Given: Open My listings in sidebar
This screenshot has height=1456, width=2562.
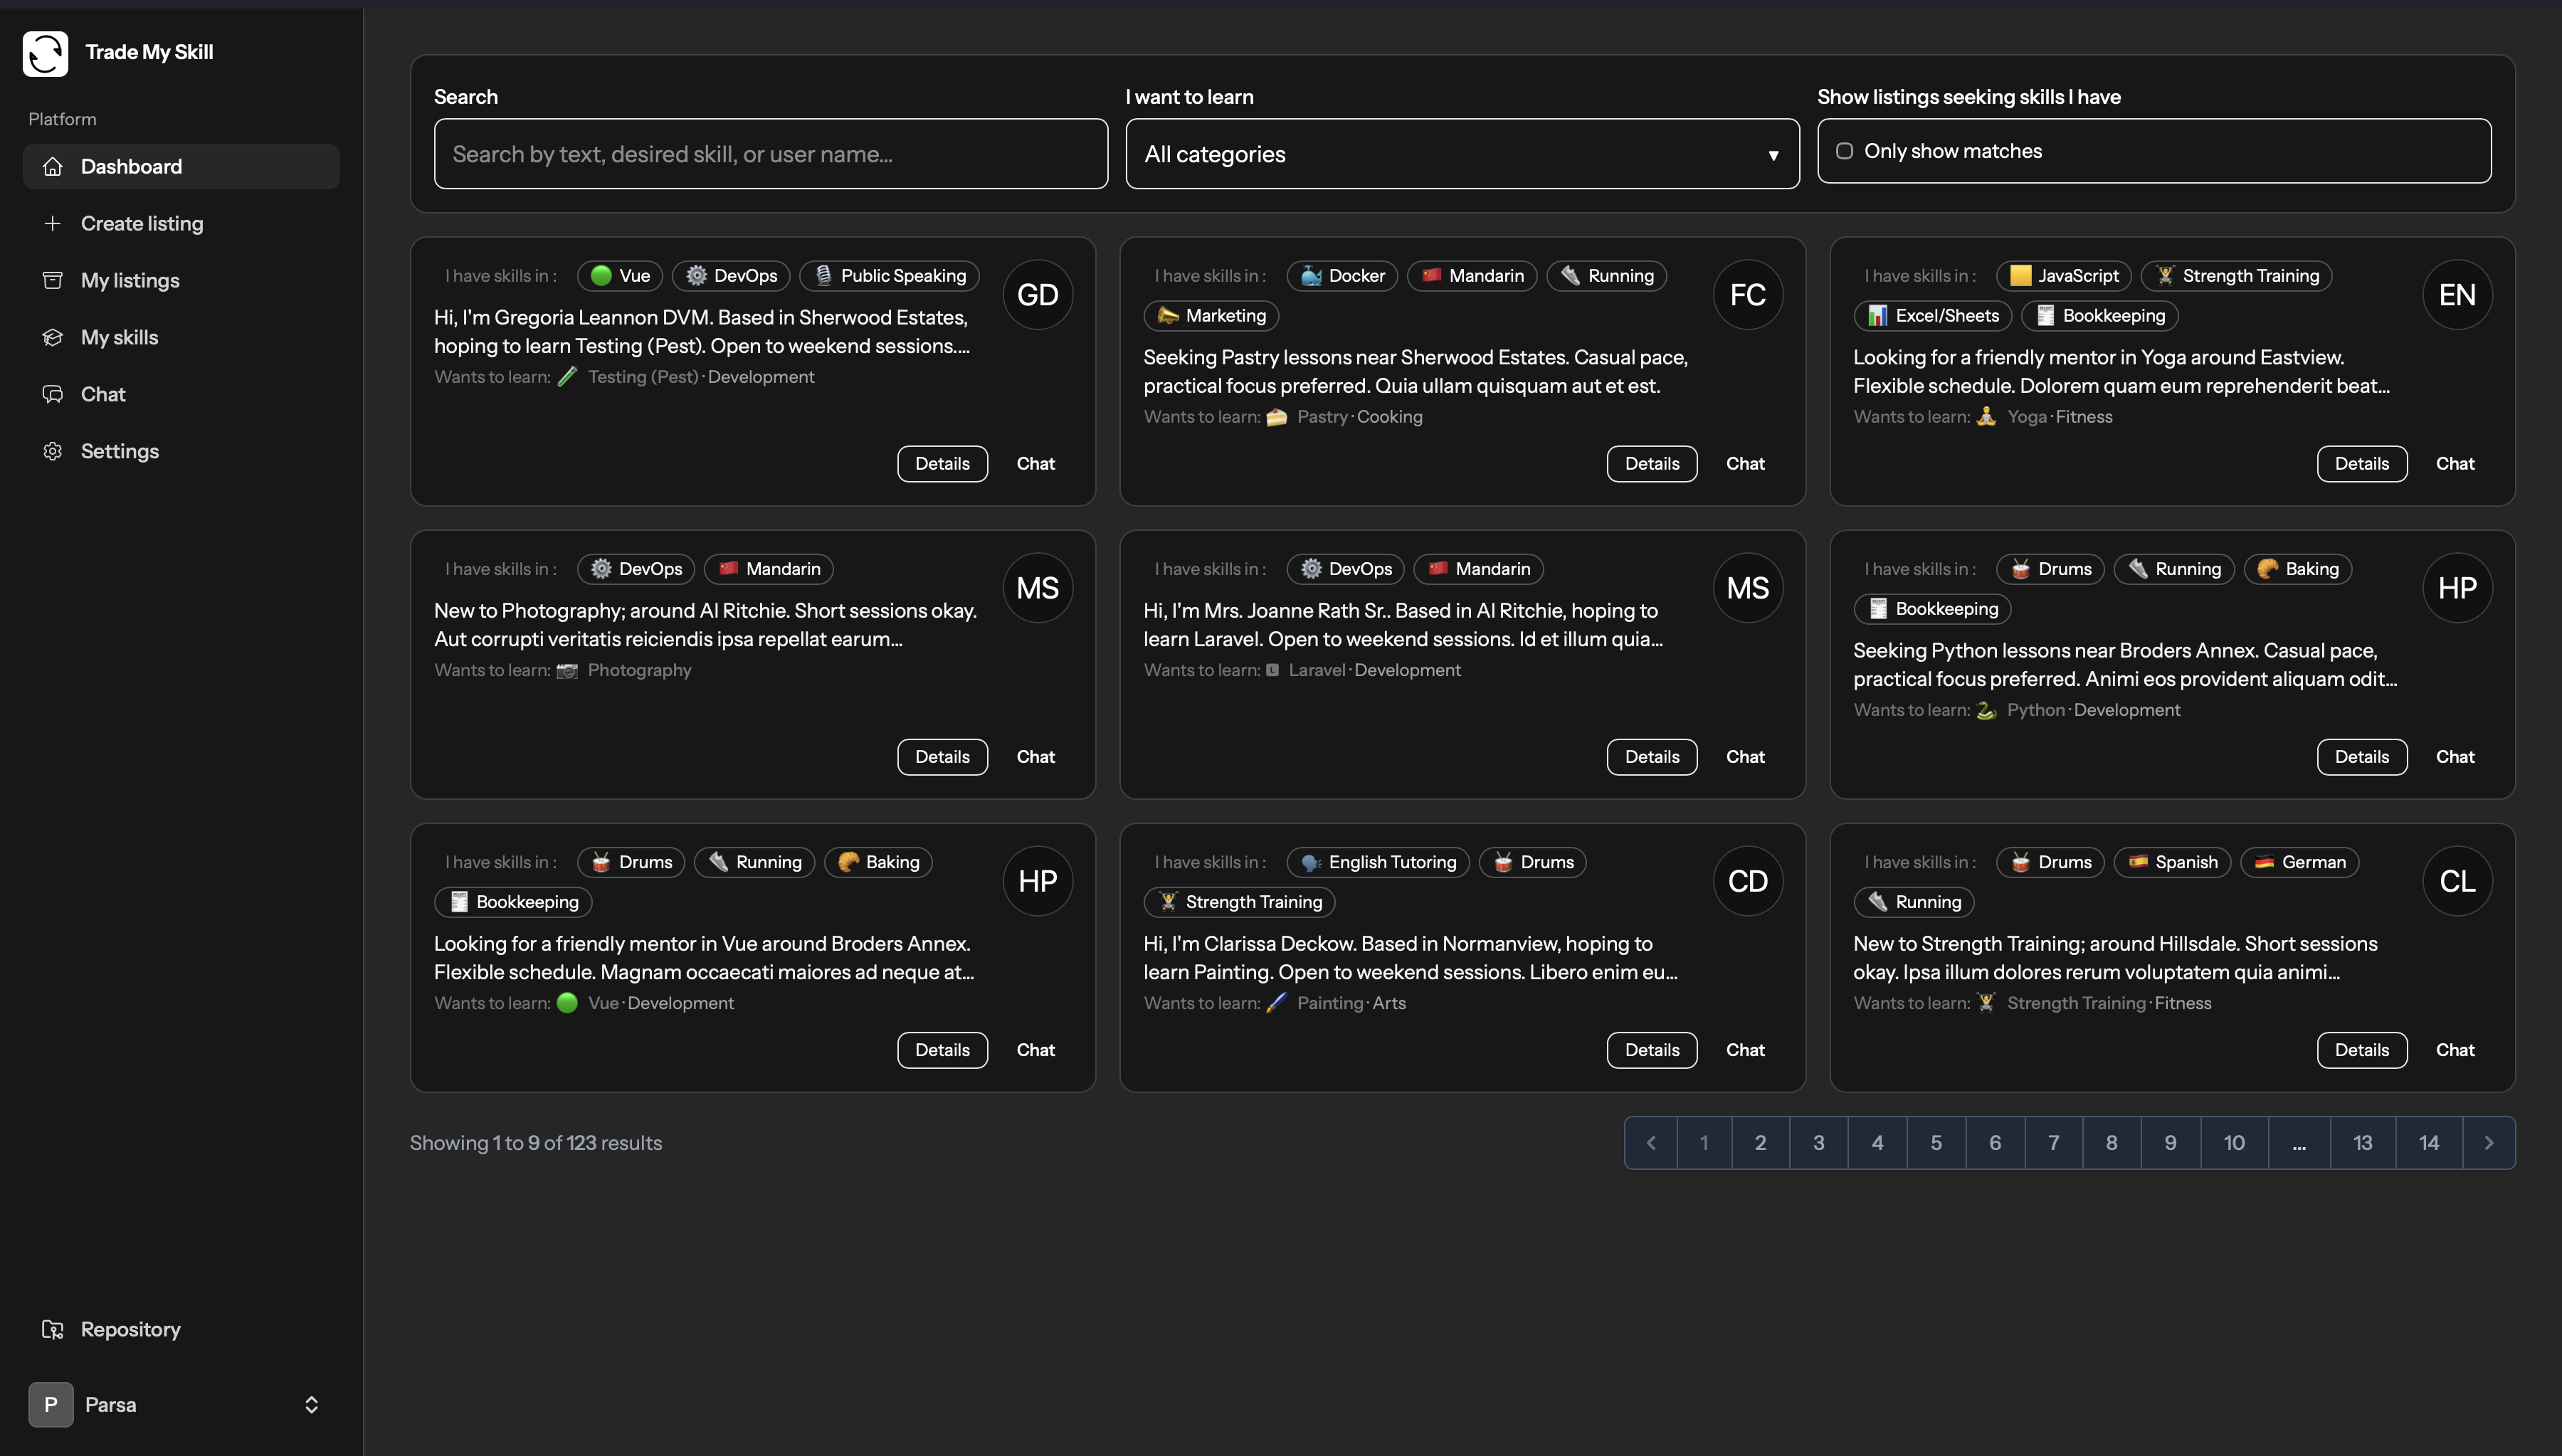Looking at the screenshot, I should point(130,280).
